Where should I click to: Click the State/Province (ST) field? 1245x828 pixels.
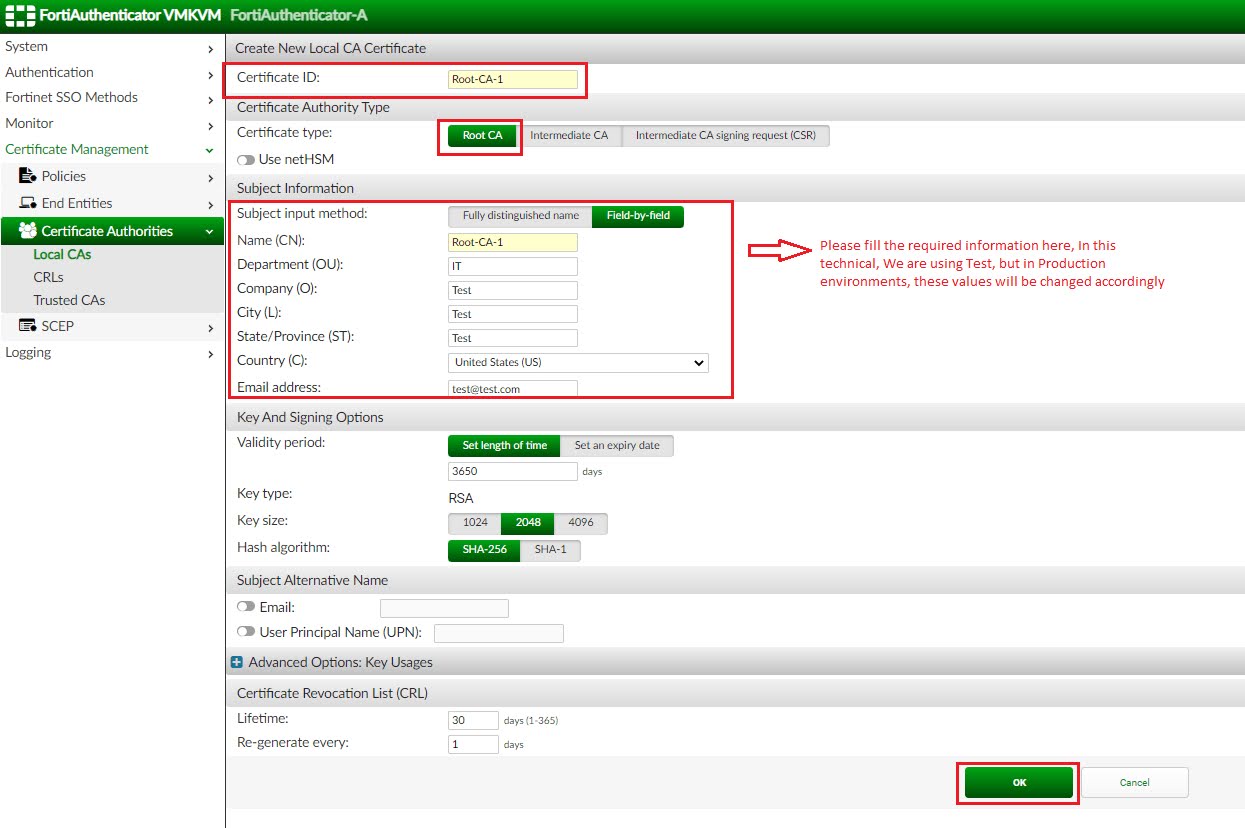point(513,338)
